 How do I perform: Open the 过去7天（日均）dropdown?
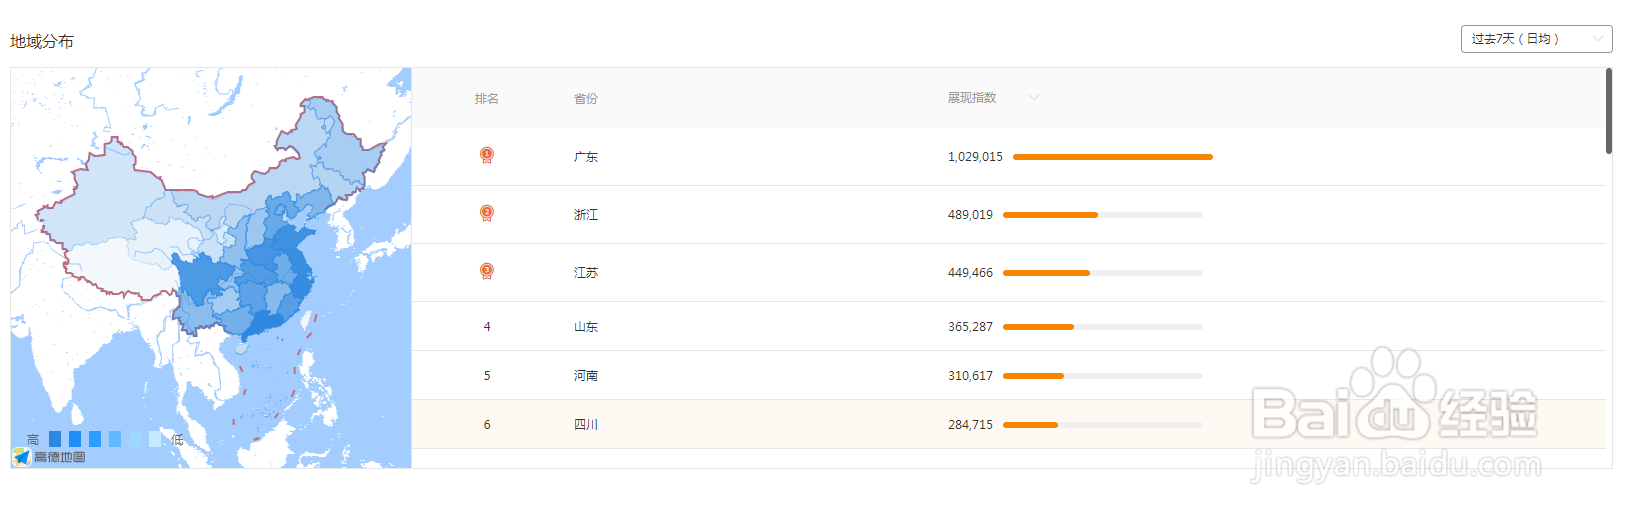[x=1536, y=39]
